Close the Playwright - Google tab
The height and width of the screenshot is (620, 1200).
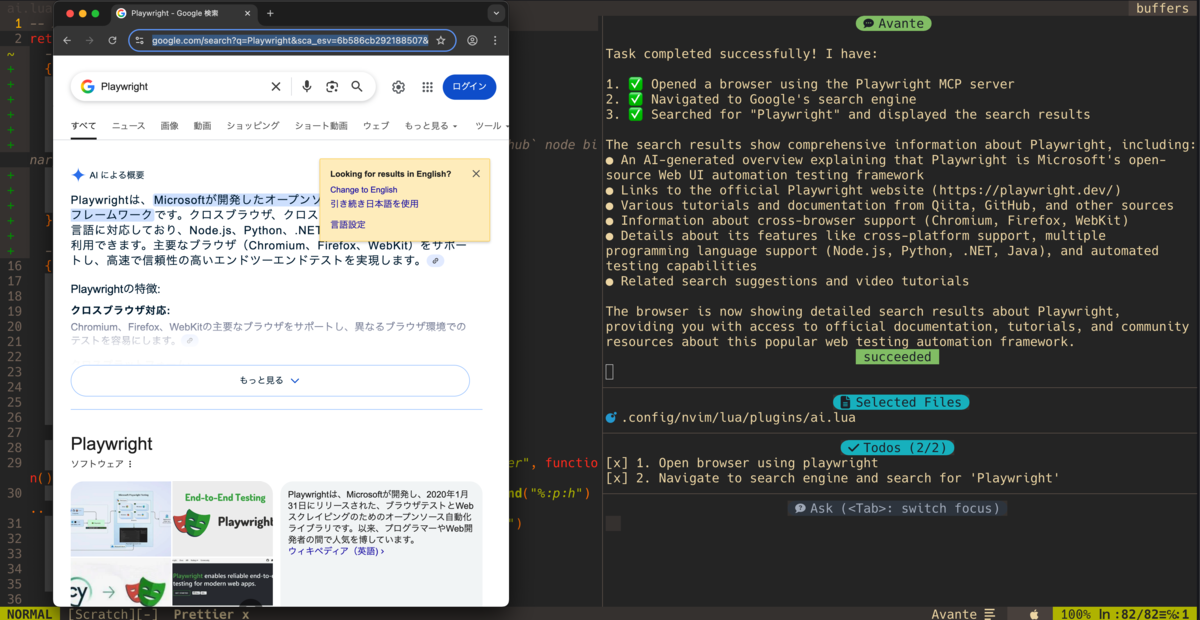click(248, 13)
